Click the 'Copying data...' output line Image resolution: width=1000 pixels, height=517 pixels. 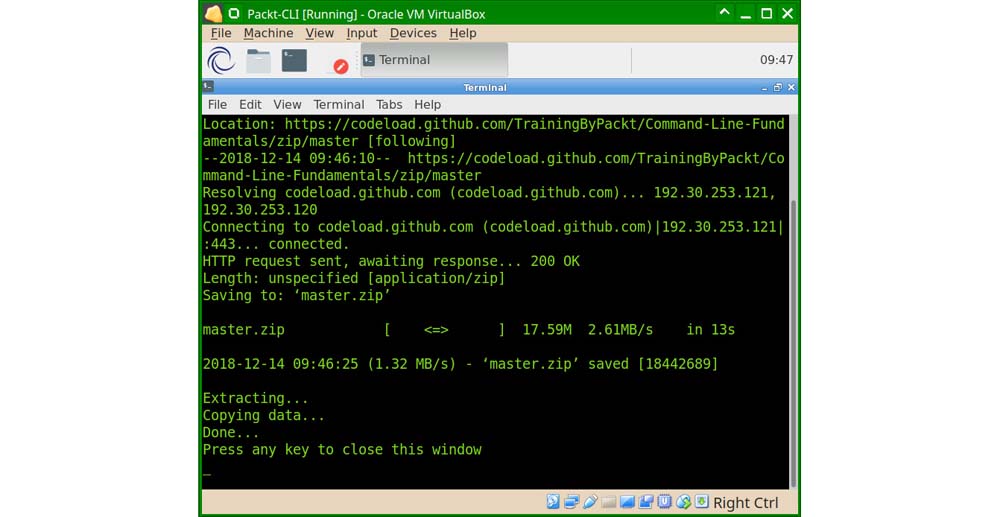pos(263,416)
